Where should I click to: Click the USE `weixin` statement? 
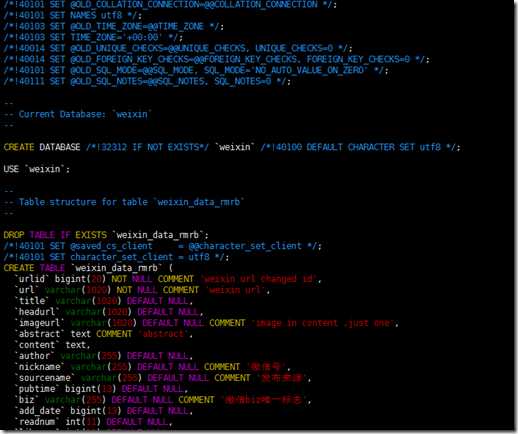tap(37, 169)
